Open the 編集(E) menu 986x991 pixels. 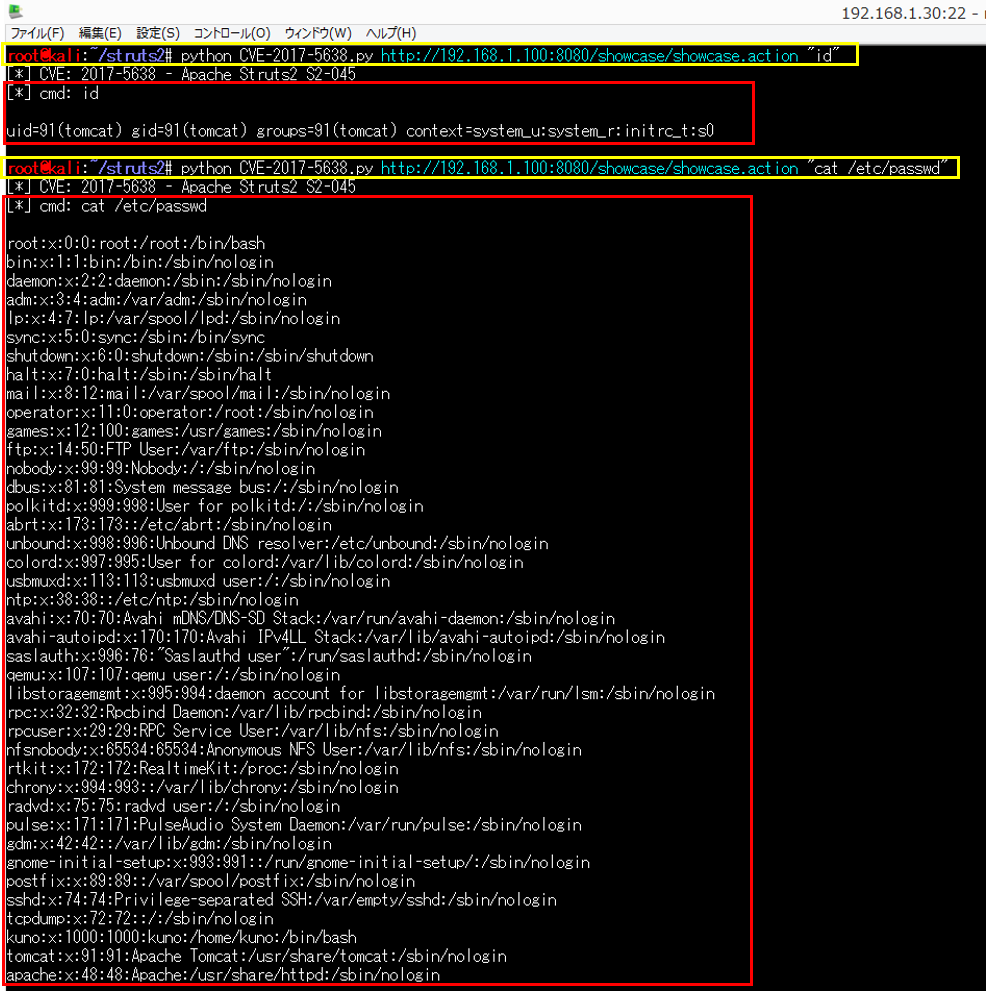[100, 33]
